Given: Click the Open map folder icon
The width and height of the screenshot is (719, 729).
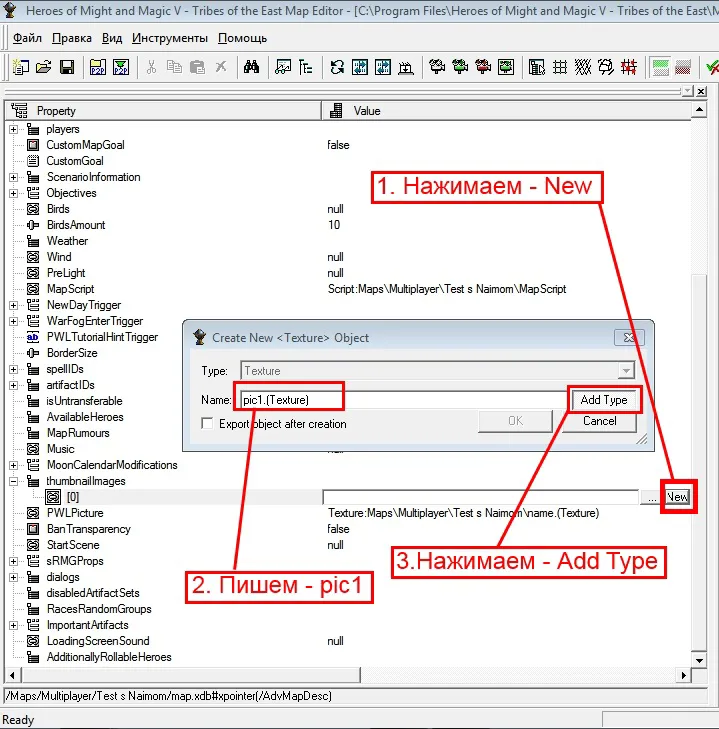Looking at the screenshot, I should (44, 67).
